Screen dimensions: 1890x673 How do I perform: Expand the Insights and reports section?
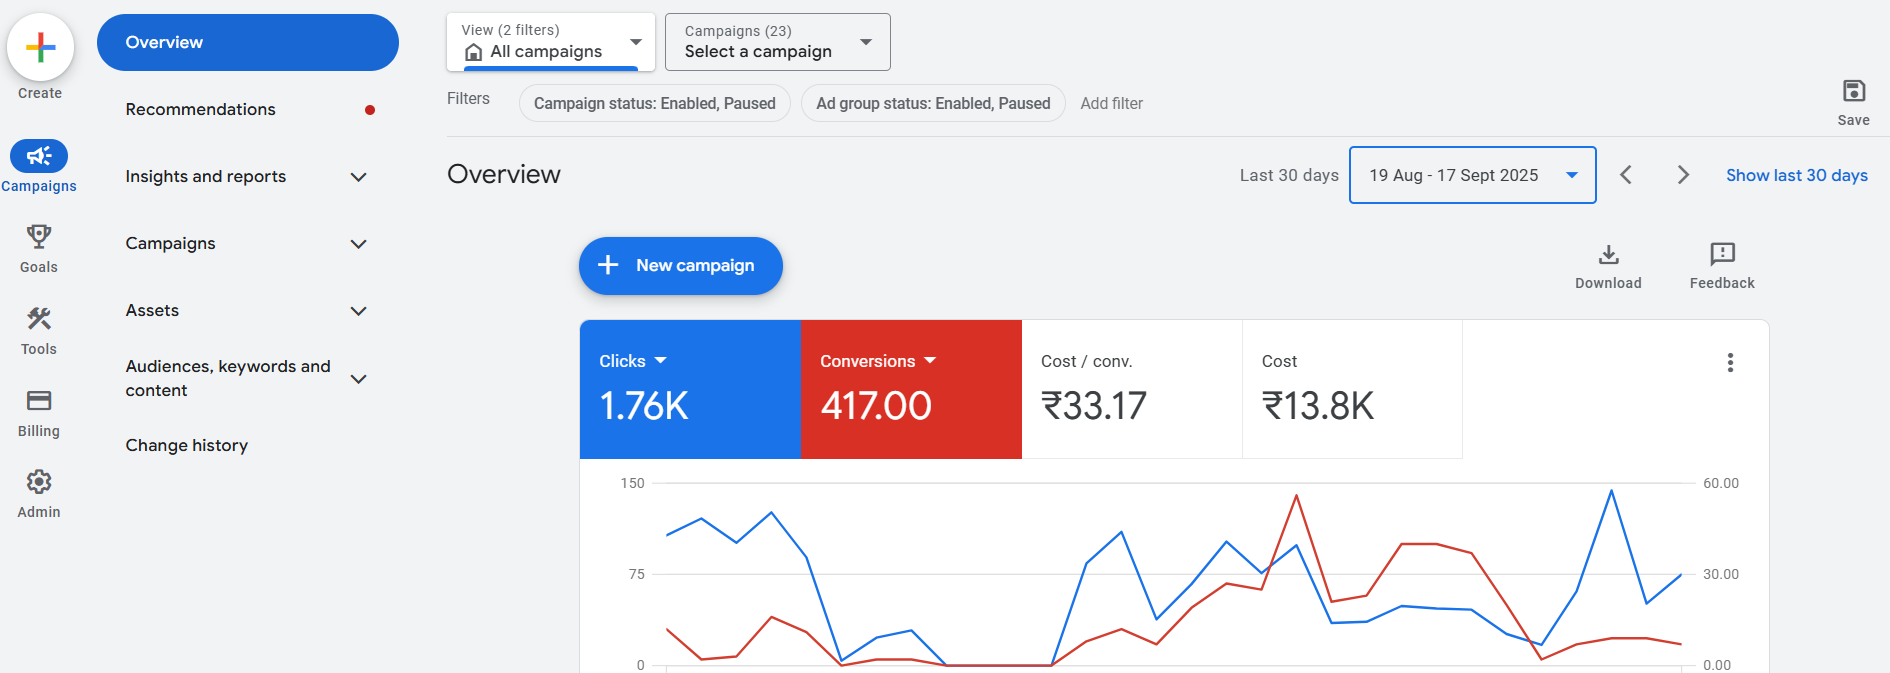pos(358,177)
